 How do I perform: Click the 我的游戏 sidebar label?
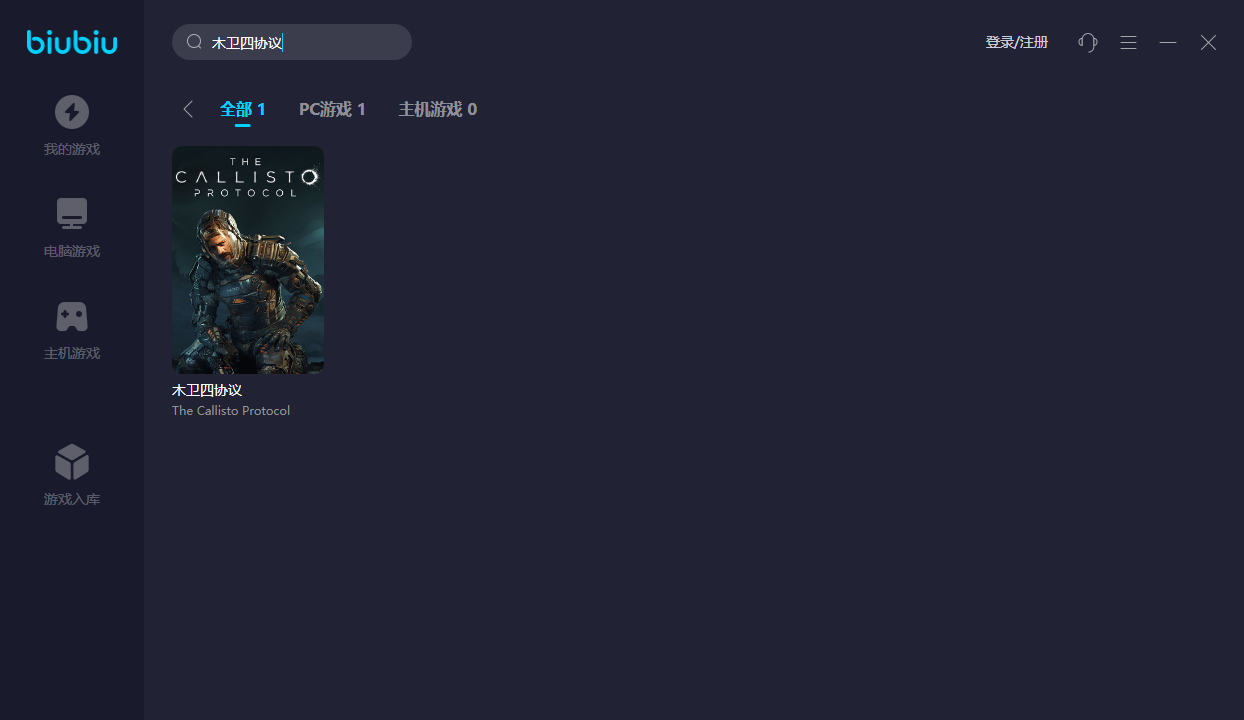pyautogui.click(x=72, y=149)
